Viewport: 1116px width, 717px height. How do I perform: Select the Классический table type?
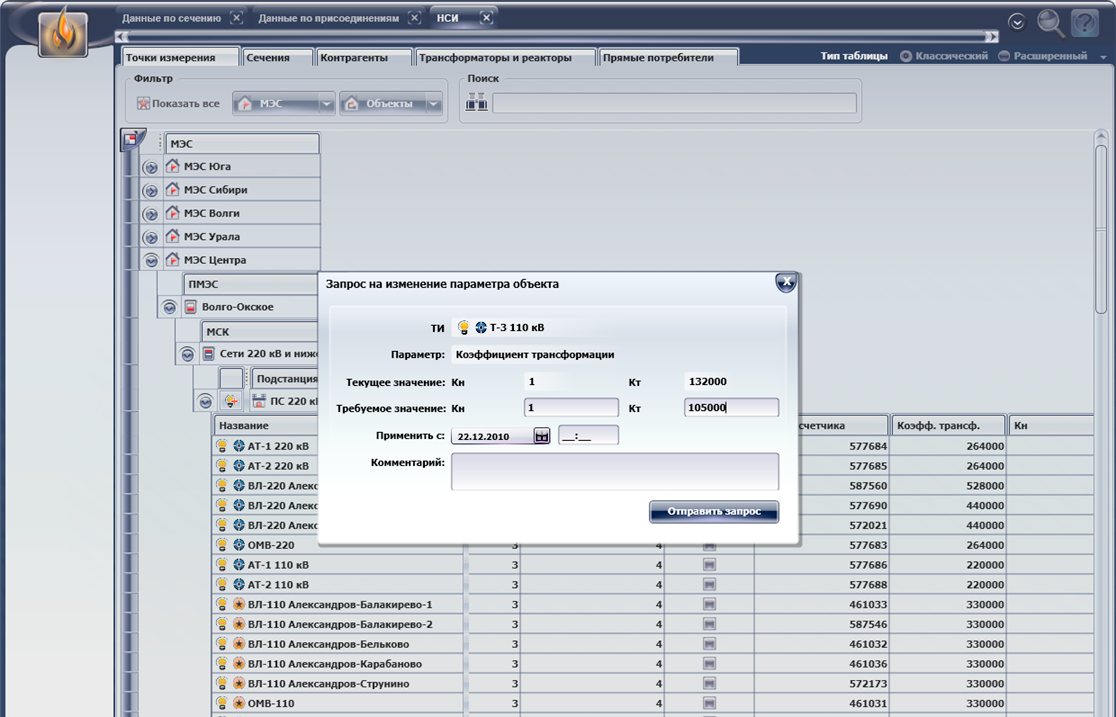click(x=906, y=57)
